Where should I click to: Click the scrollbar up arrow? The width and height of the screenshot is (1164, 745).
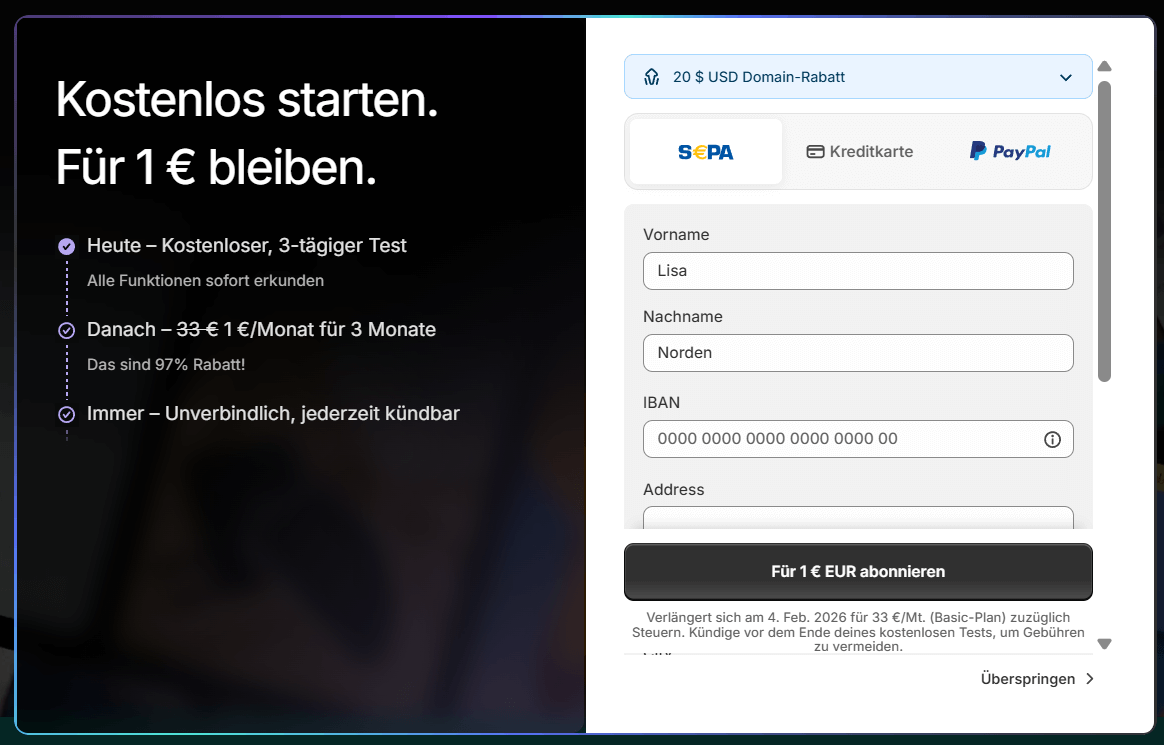[1104, 66]
